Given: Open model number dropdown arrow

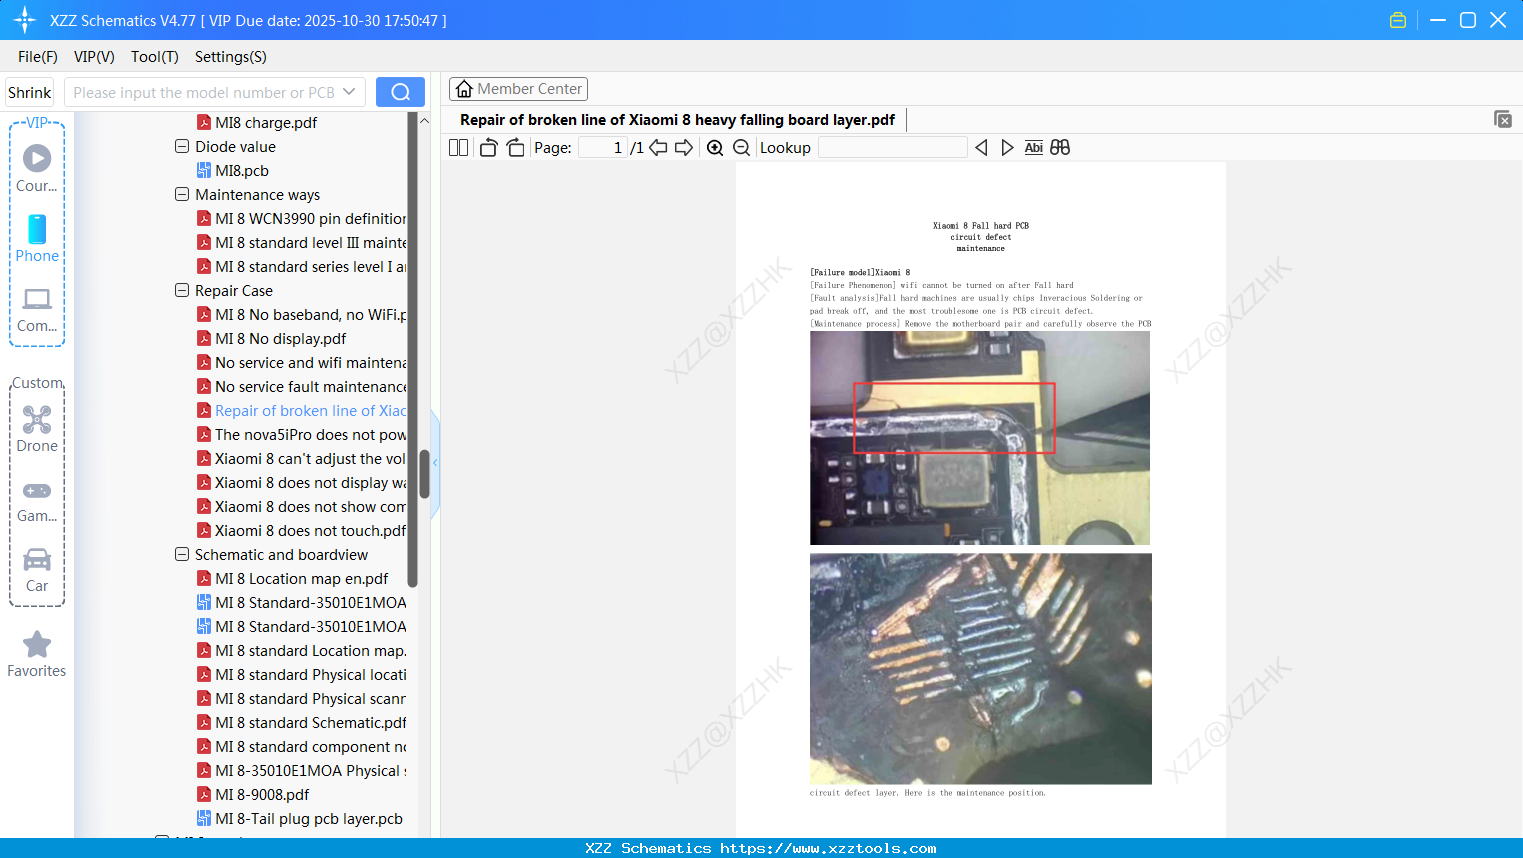Looking at the screenshot, I should tap(349, 92).
